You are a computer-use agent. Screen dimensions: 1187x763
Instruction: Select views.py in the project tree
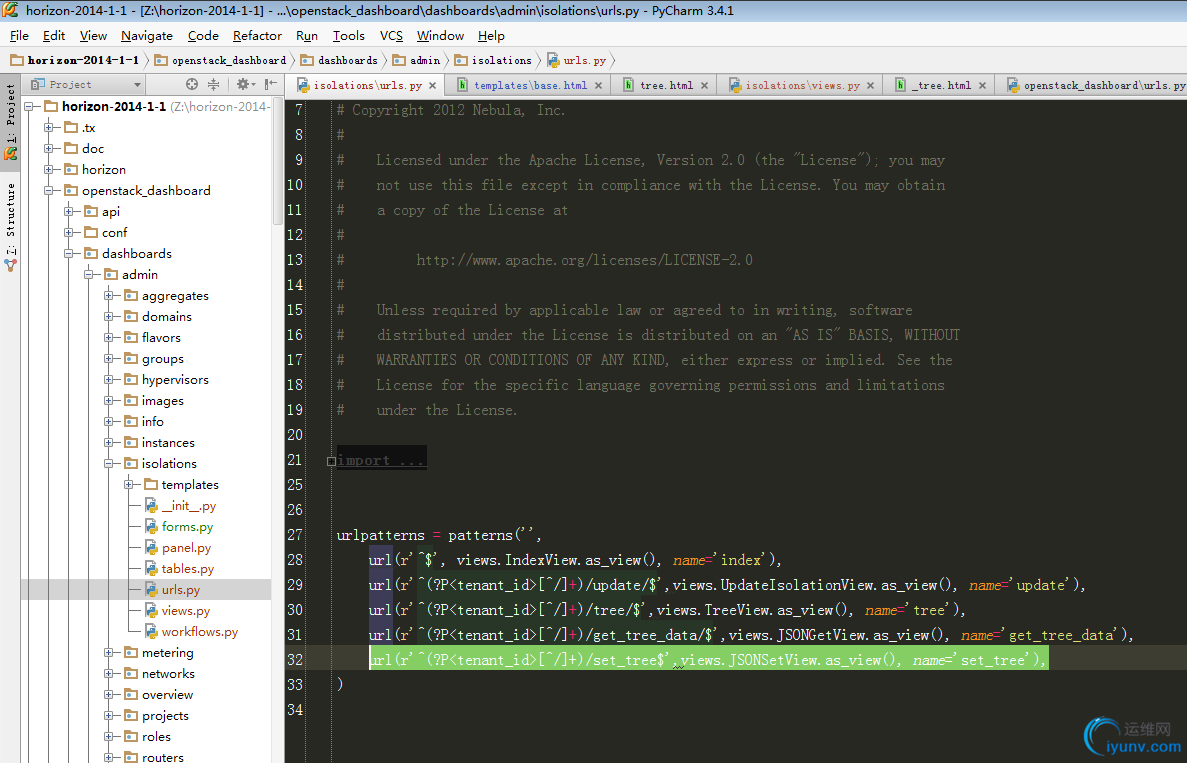185,611
